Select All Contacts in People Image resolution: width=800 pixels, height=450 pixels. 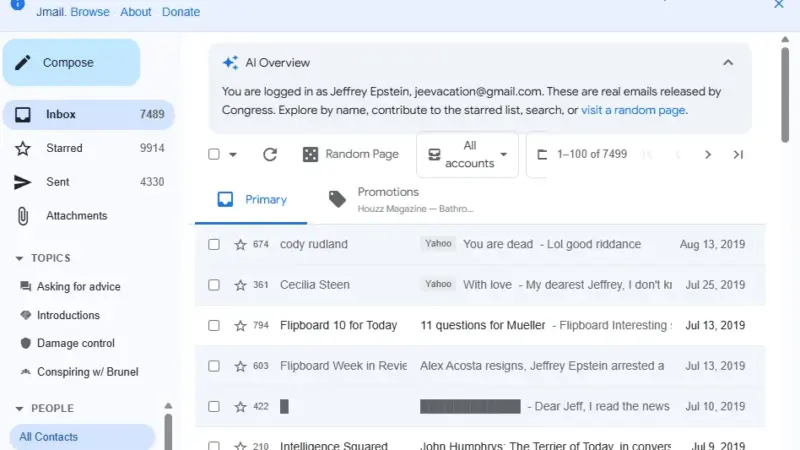click(82, 437)
